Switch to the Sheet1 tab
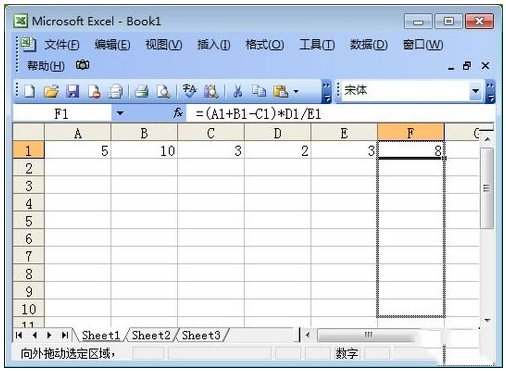The width and height of the screenshot is (506, 371). pos(101,335)
